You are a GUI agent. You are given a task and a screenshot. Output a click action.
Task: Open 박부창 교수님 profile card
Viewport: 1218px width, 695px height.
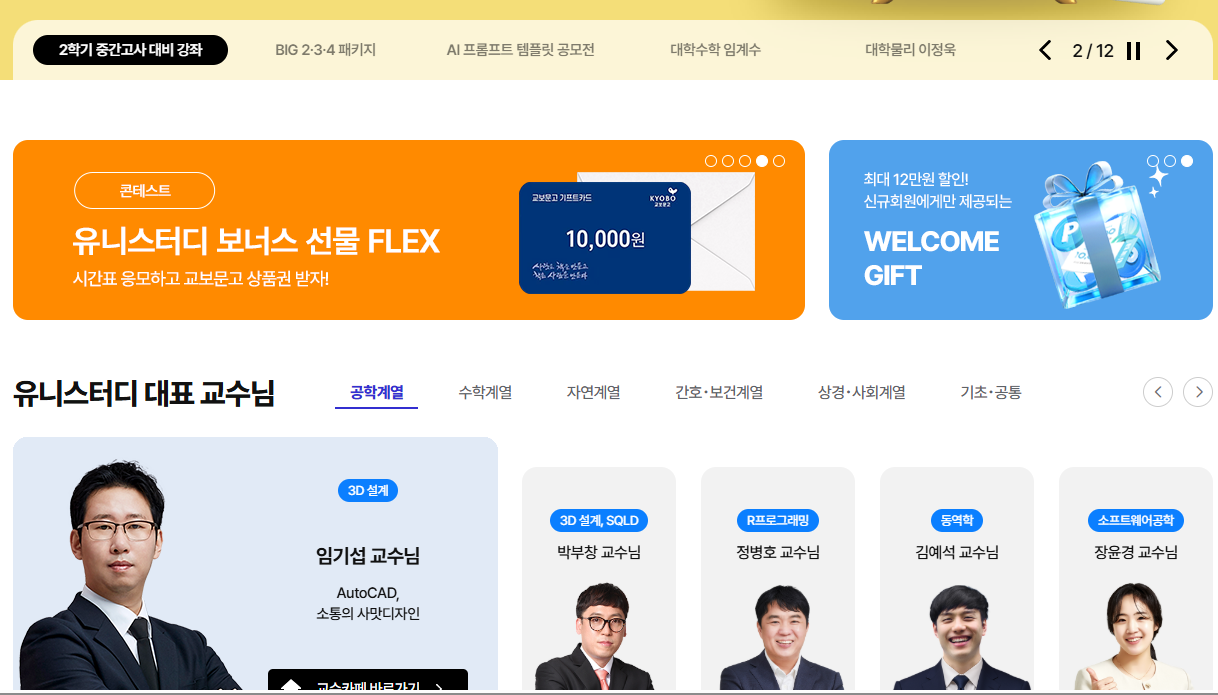[599, 580]
